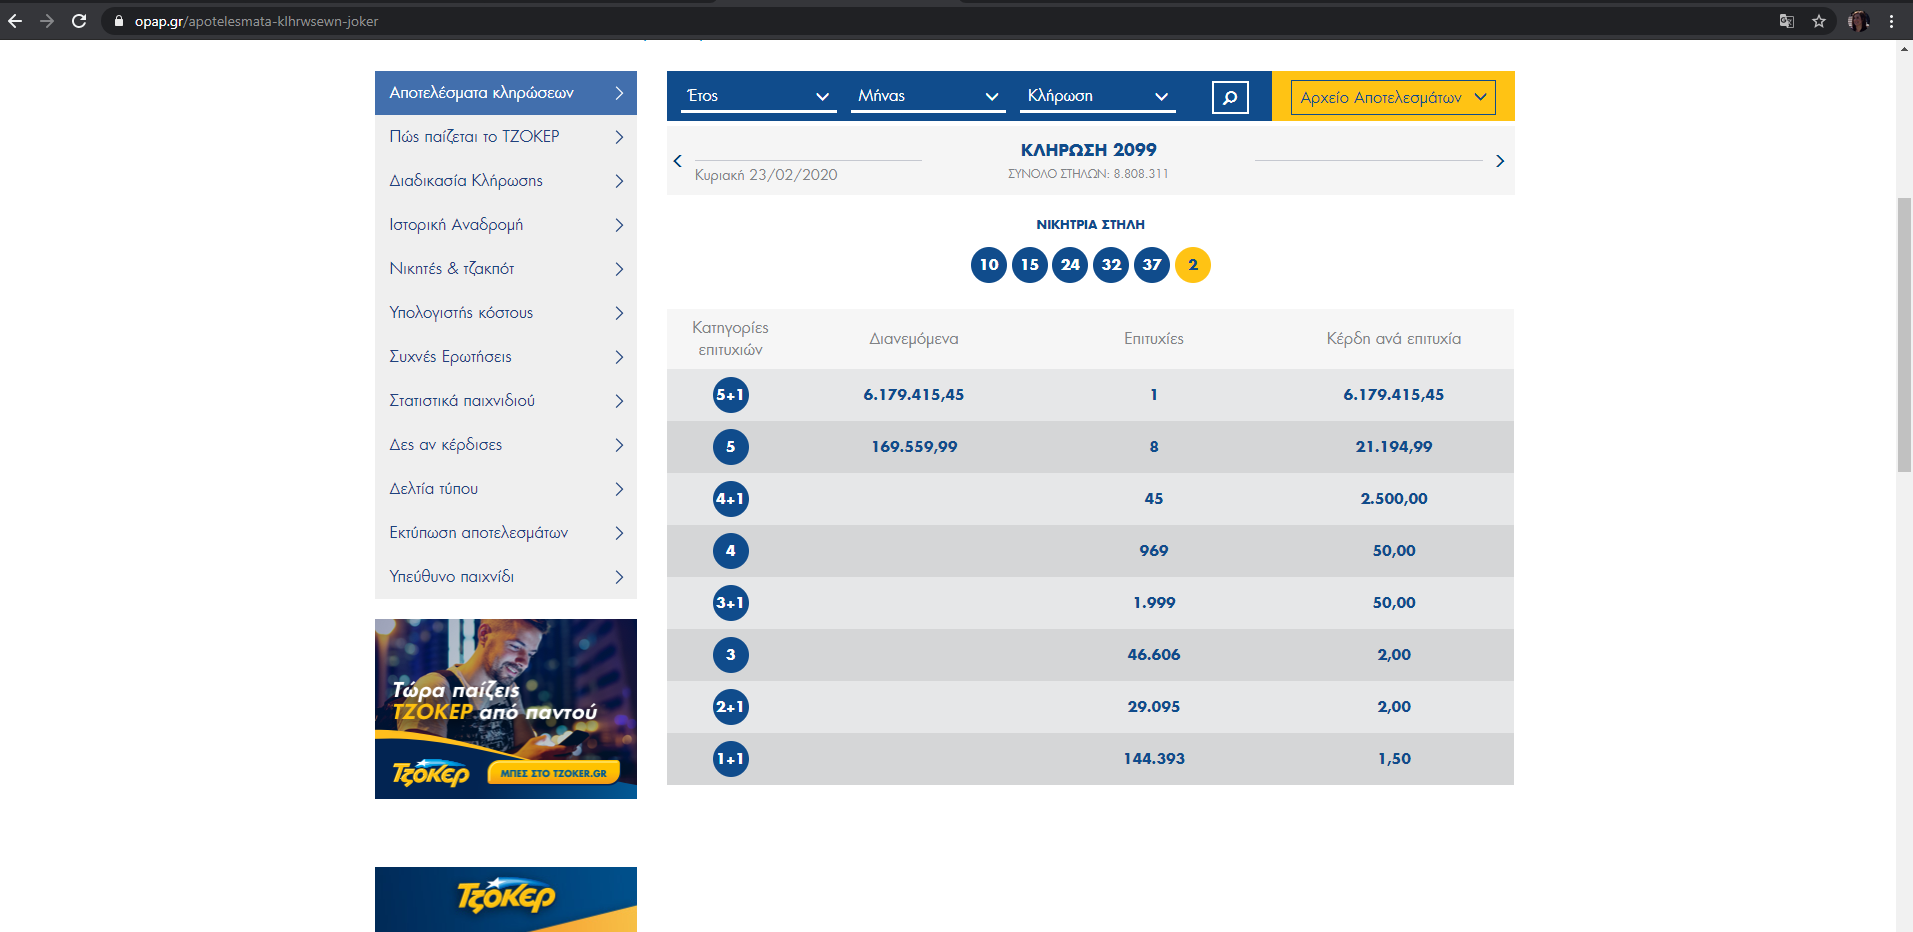The width and height of the screenshot is (1913, 932).
Task: Go to next draw arrow
Action: 1500,161
